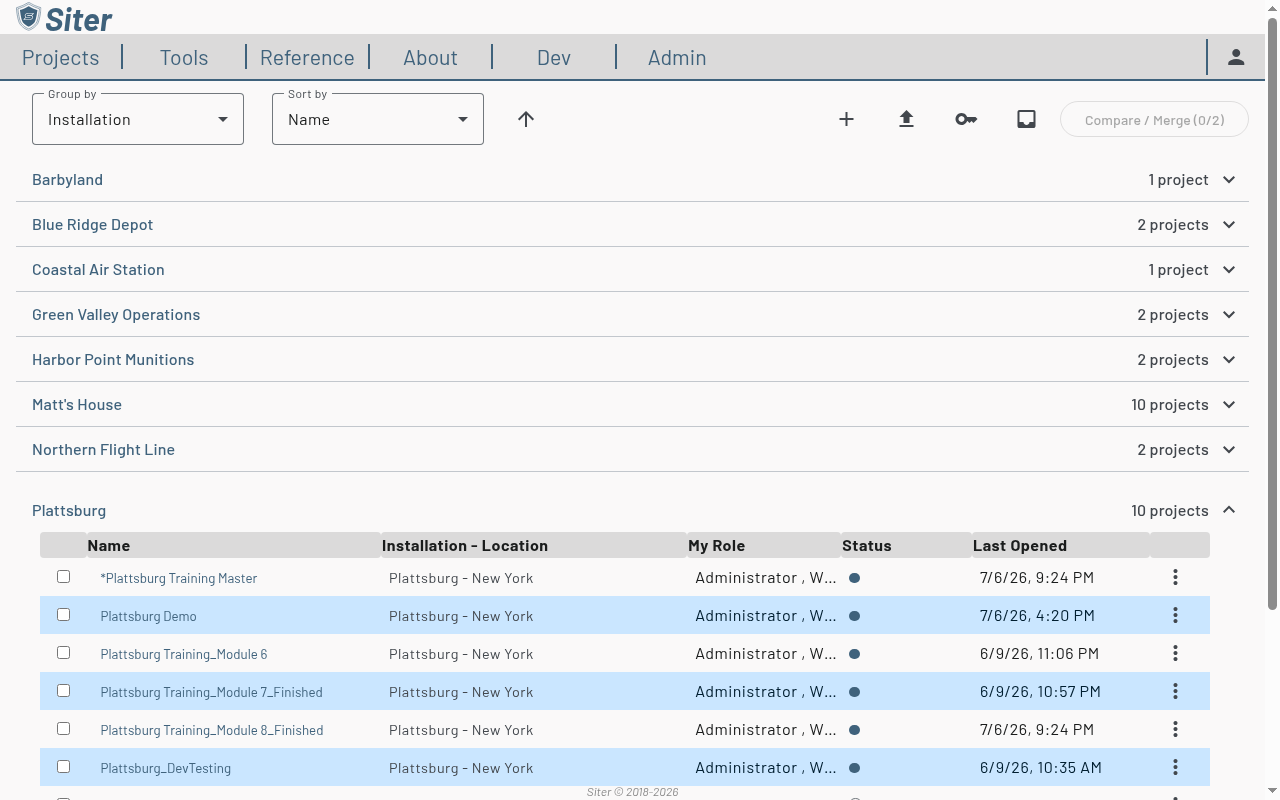Open the Admin menu
Image resolution: width=1280 pixels, height=800 pixels.
tap(677, 57)
